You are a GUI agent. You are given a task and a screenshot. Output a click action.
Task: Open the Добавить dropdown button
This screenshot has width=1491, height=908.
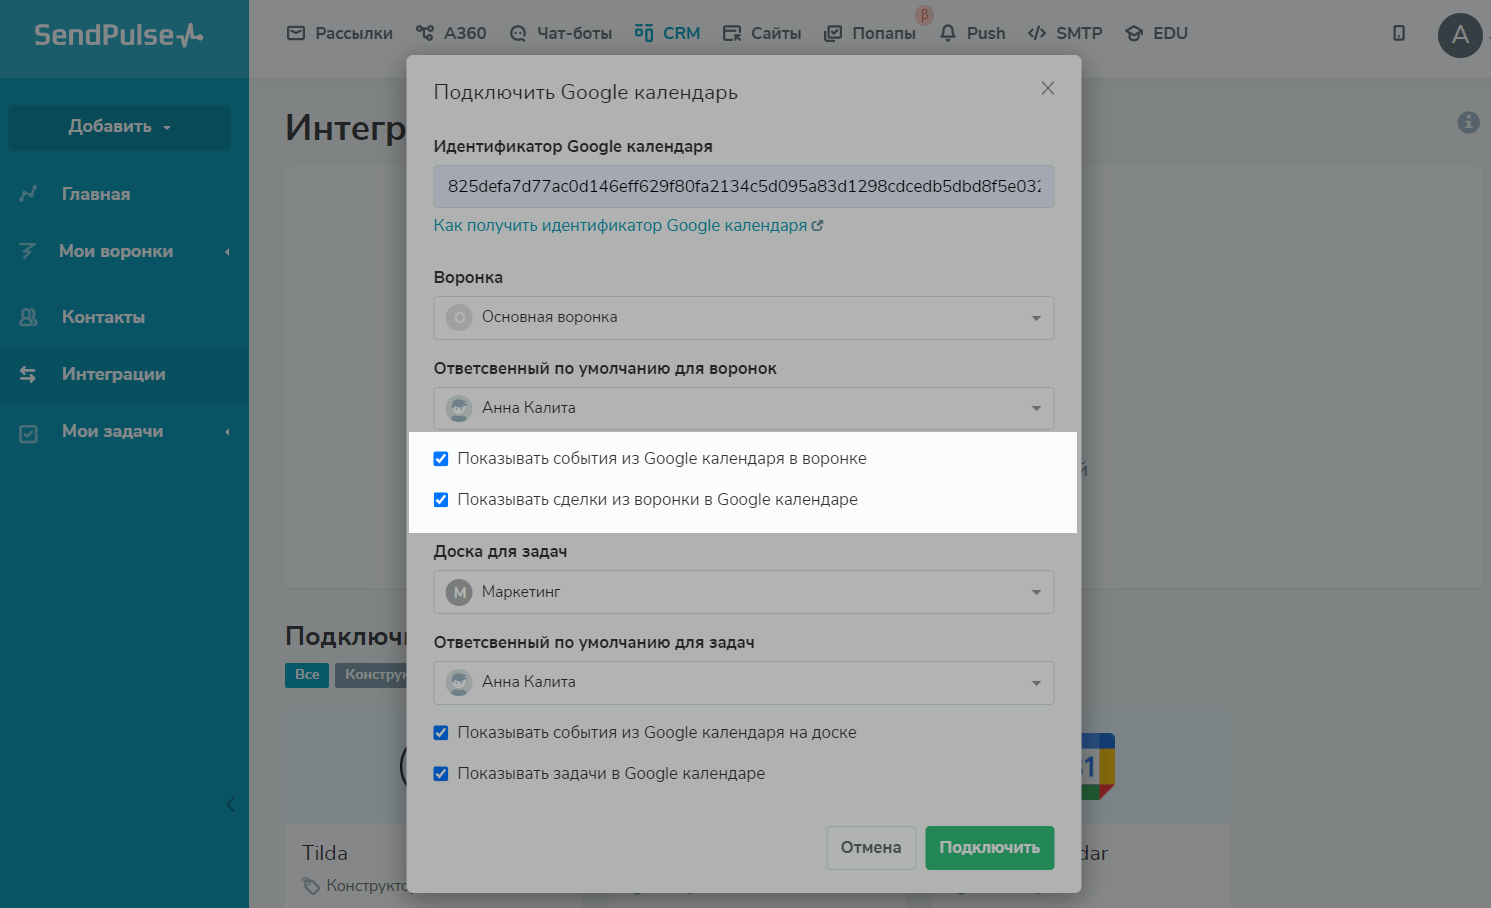[119, 127]
